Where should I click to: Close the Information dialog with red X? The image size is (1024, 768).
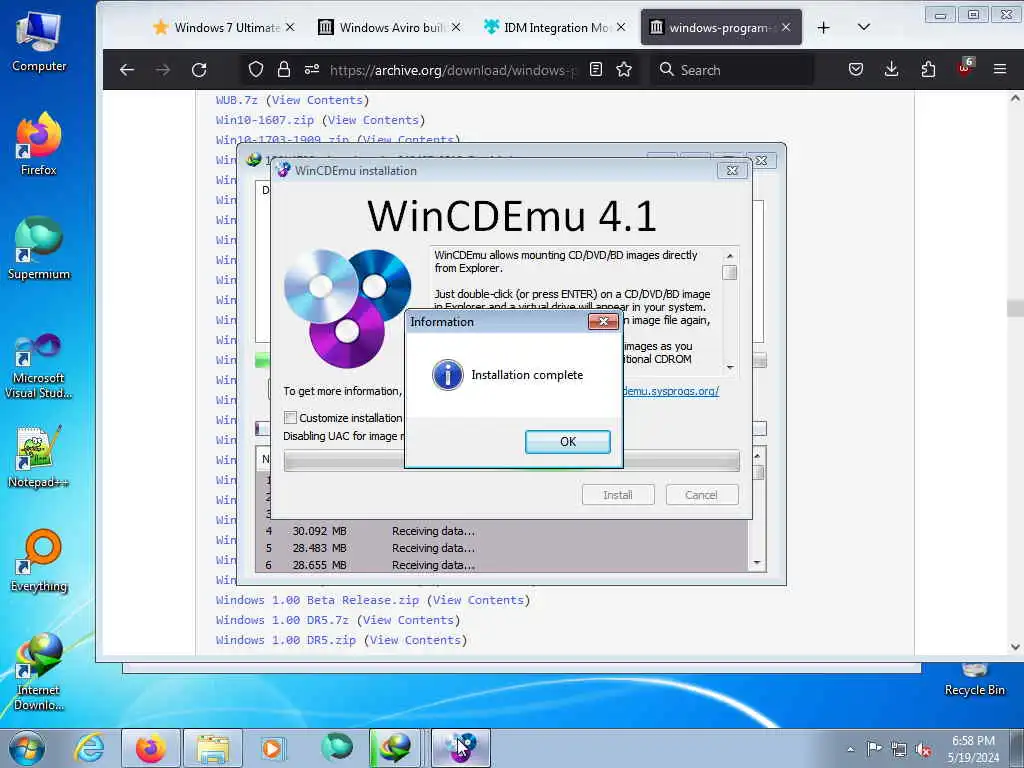603,321
